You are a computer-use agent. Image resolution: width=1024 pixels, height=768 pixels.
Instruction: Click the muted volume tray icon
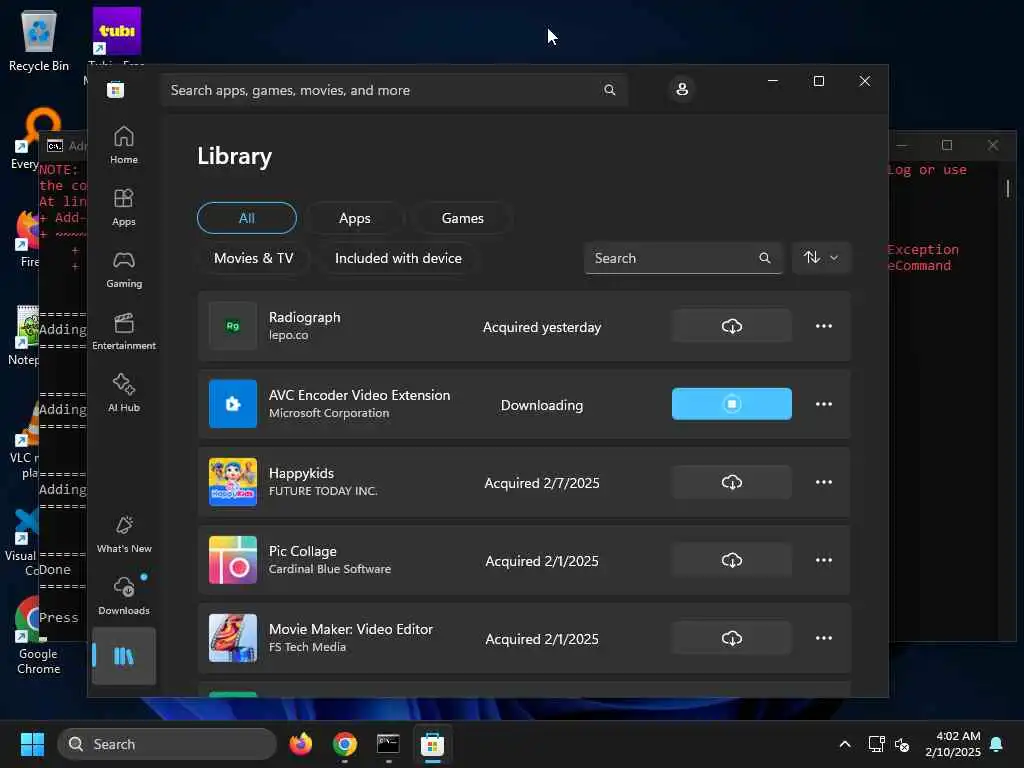902,744
